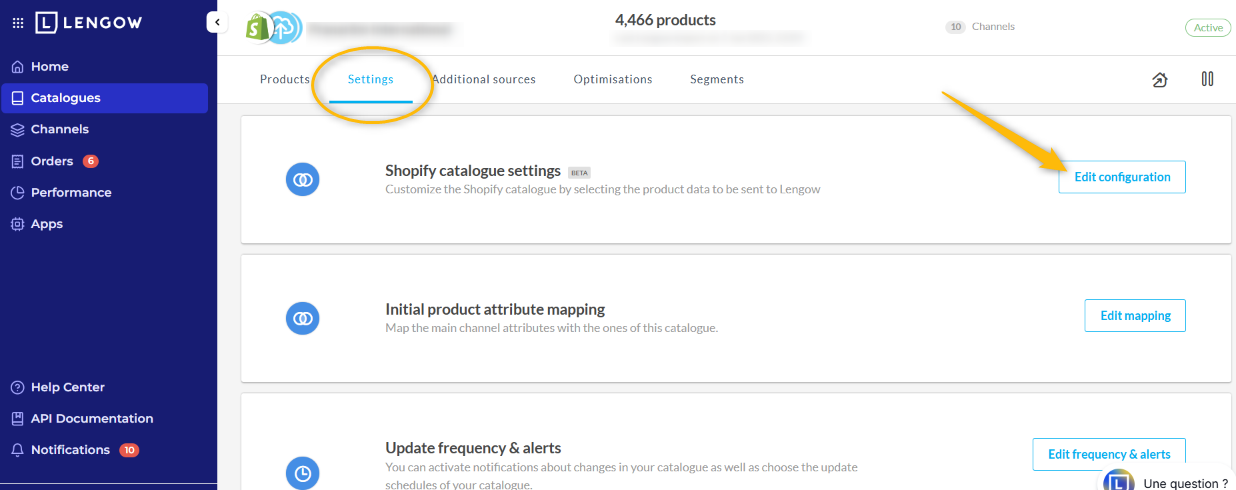
Task: View Notifications in the sidebar
Action: [70, 450]
